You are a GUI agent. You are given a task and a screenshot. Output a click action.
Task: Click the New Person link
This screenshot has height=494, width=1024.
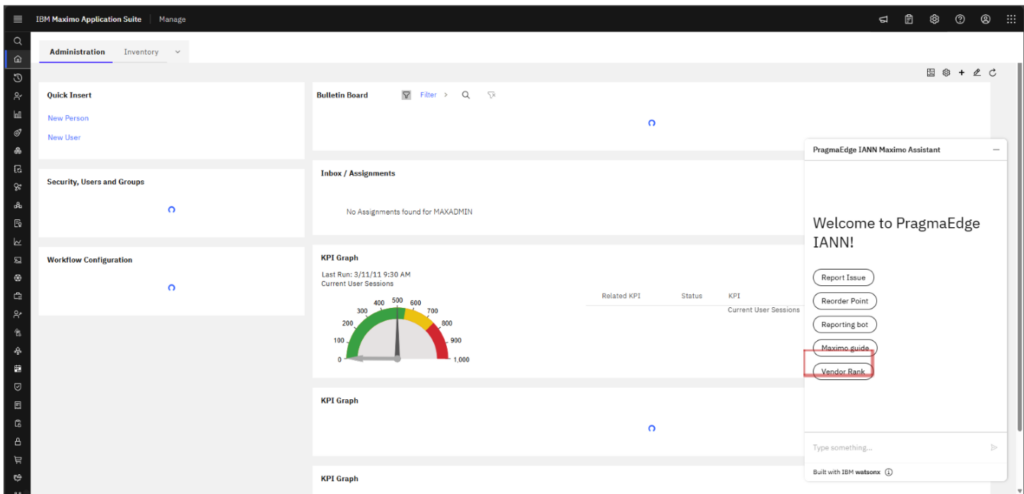68,118
